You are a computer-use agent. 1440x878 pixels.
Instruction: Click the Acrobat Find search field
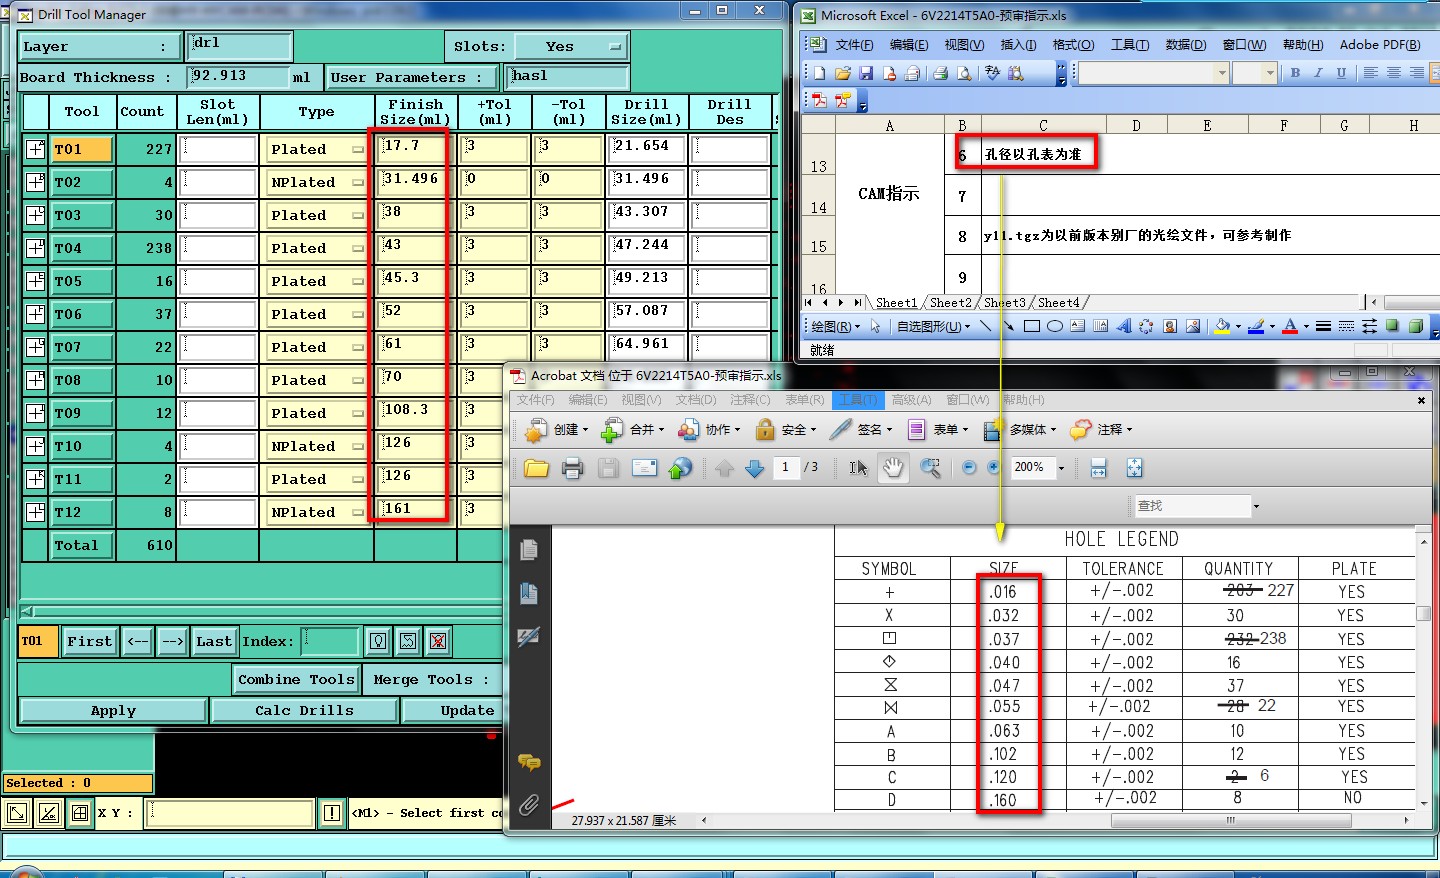1192,506
